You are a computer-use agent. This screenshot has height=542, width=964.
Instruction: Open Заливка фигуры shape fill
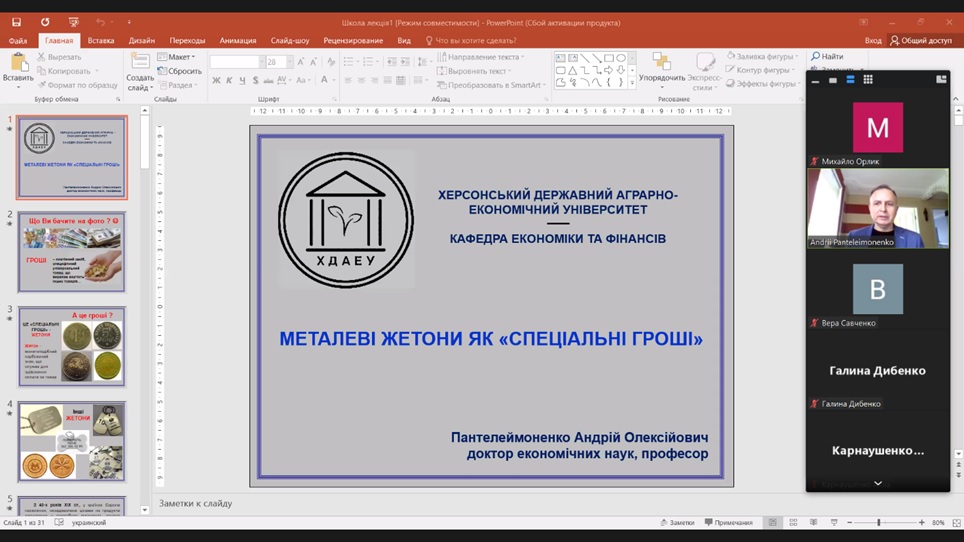pos(762,56)
